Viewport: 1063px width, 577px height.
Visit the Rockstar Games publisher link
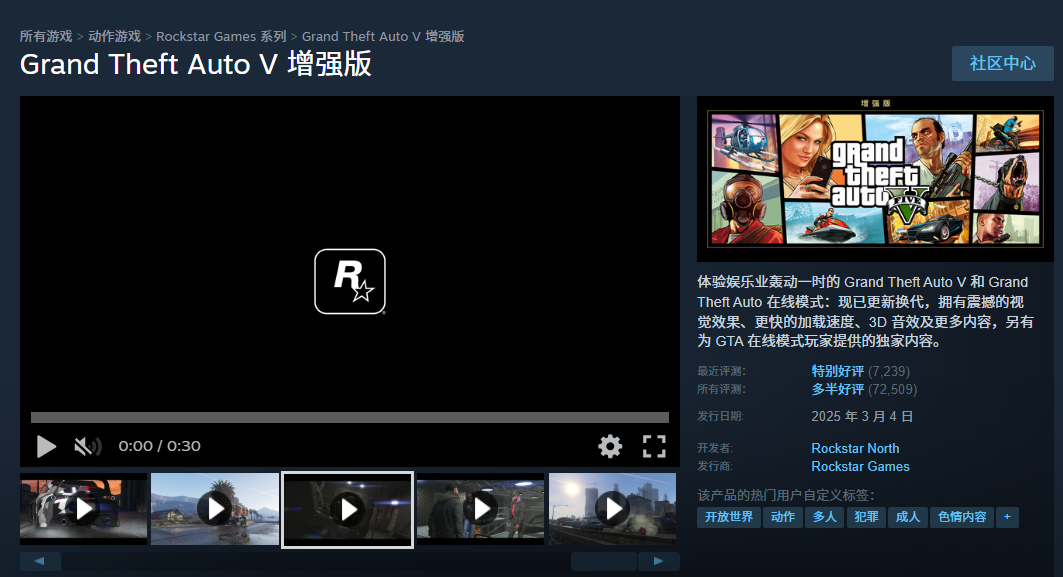tap(860, 466)
